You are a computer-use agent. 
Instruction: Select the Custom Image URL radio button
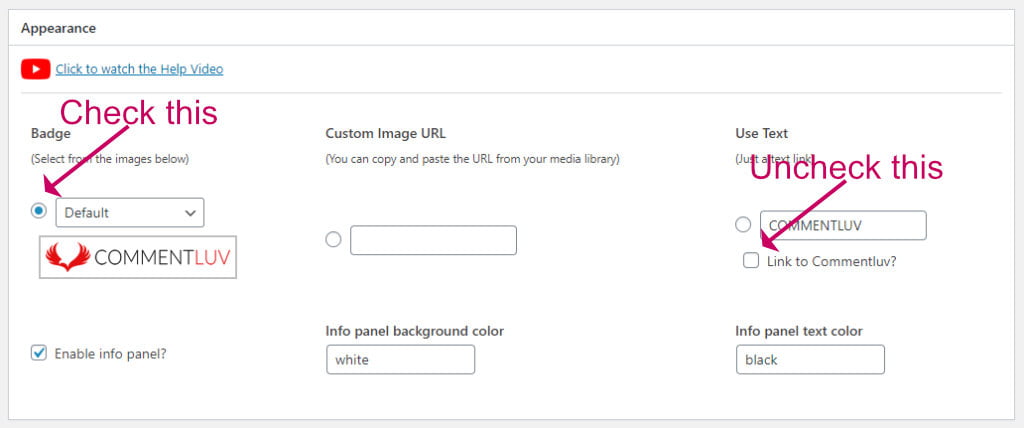click(333, 240)
